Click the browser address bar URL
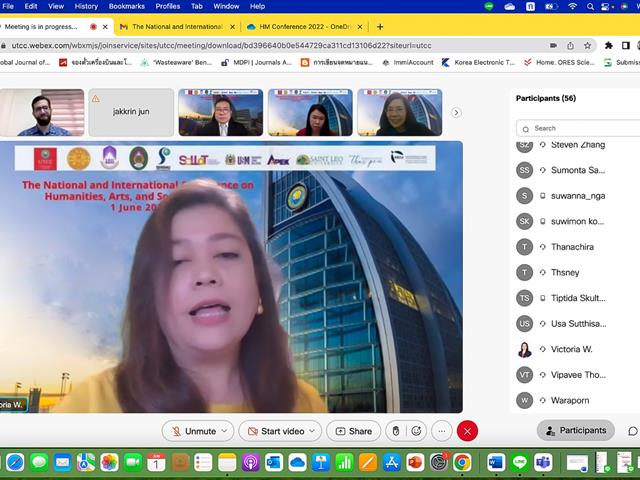The width and height of the screenshot is (640, 480). pyautogui.click(x=221, y=45)
